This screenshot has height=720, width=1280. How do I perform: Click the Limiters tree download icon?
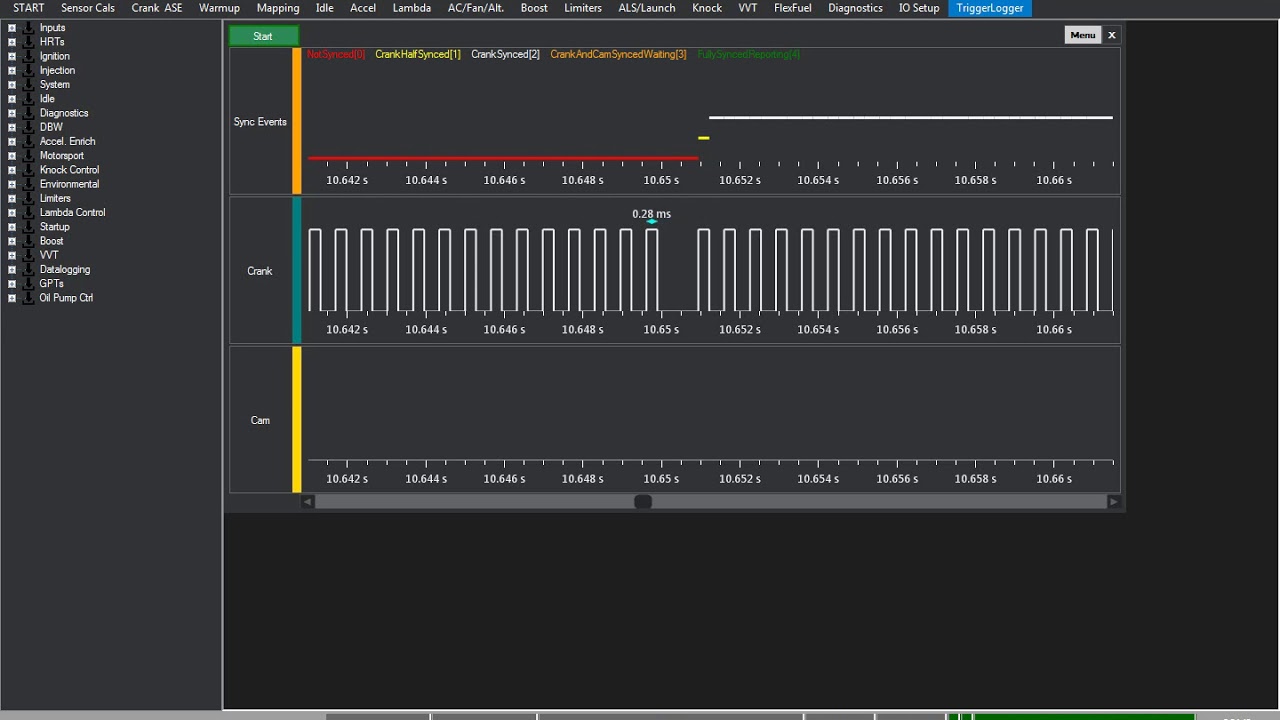click(27, 198)
